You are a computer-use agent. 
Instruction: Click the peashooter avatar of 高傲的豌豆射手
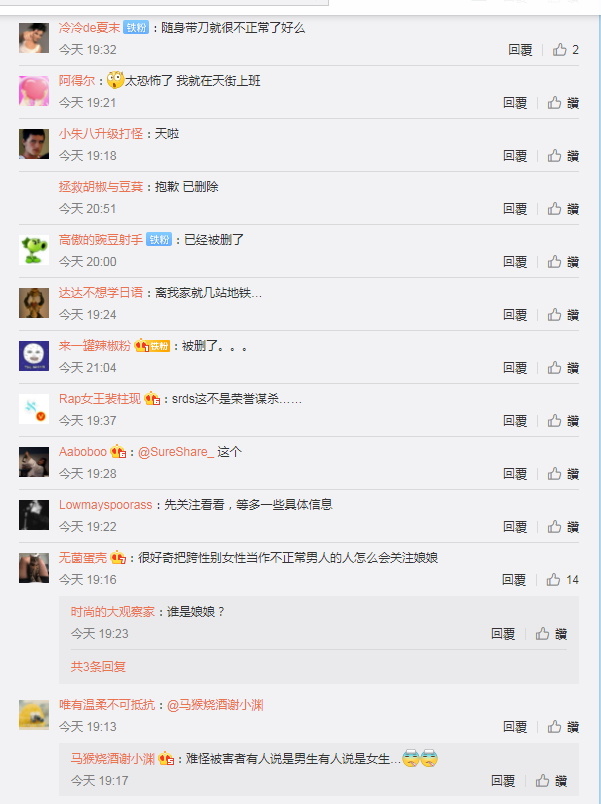click(34, 250)
